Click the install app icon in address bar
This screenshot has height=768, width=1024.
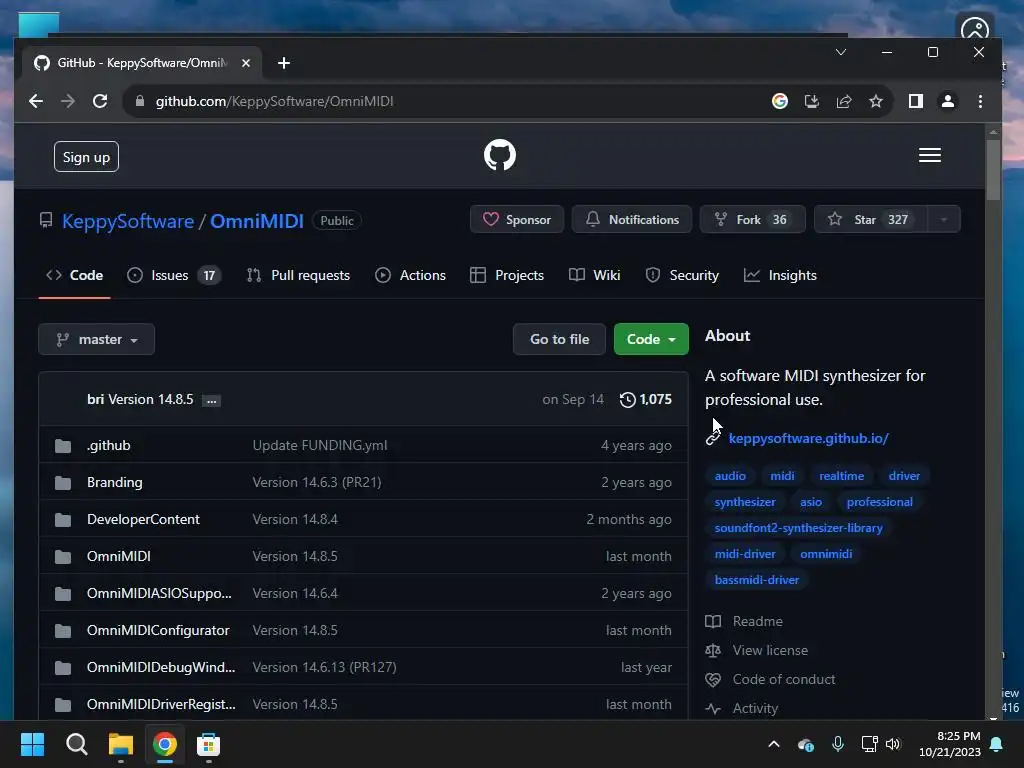[x=812, y=101]
